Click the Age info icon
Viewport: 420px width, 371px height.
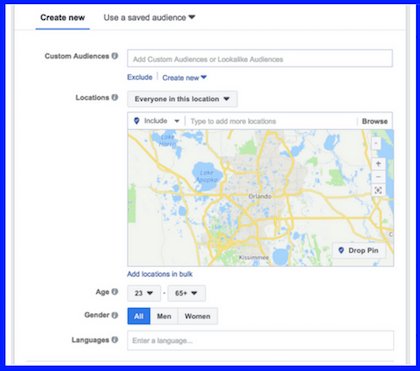click(x=115, y=292)
